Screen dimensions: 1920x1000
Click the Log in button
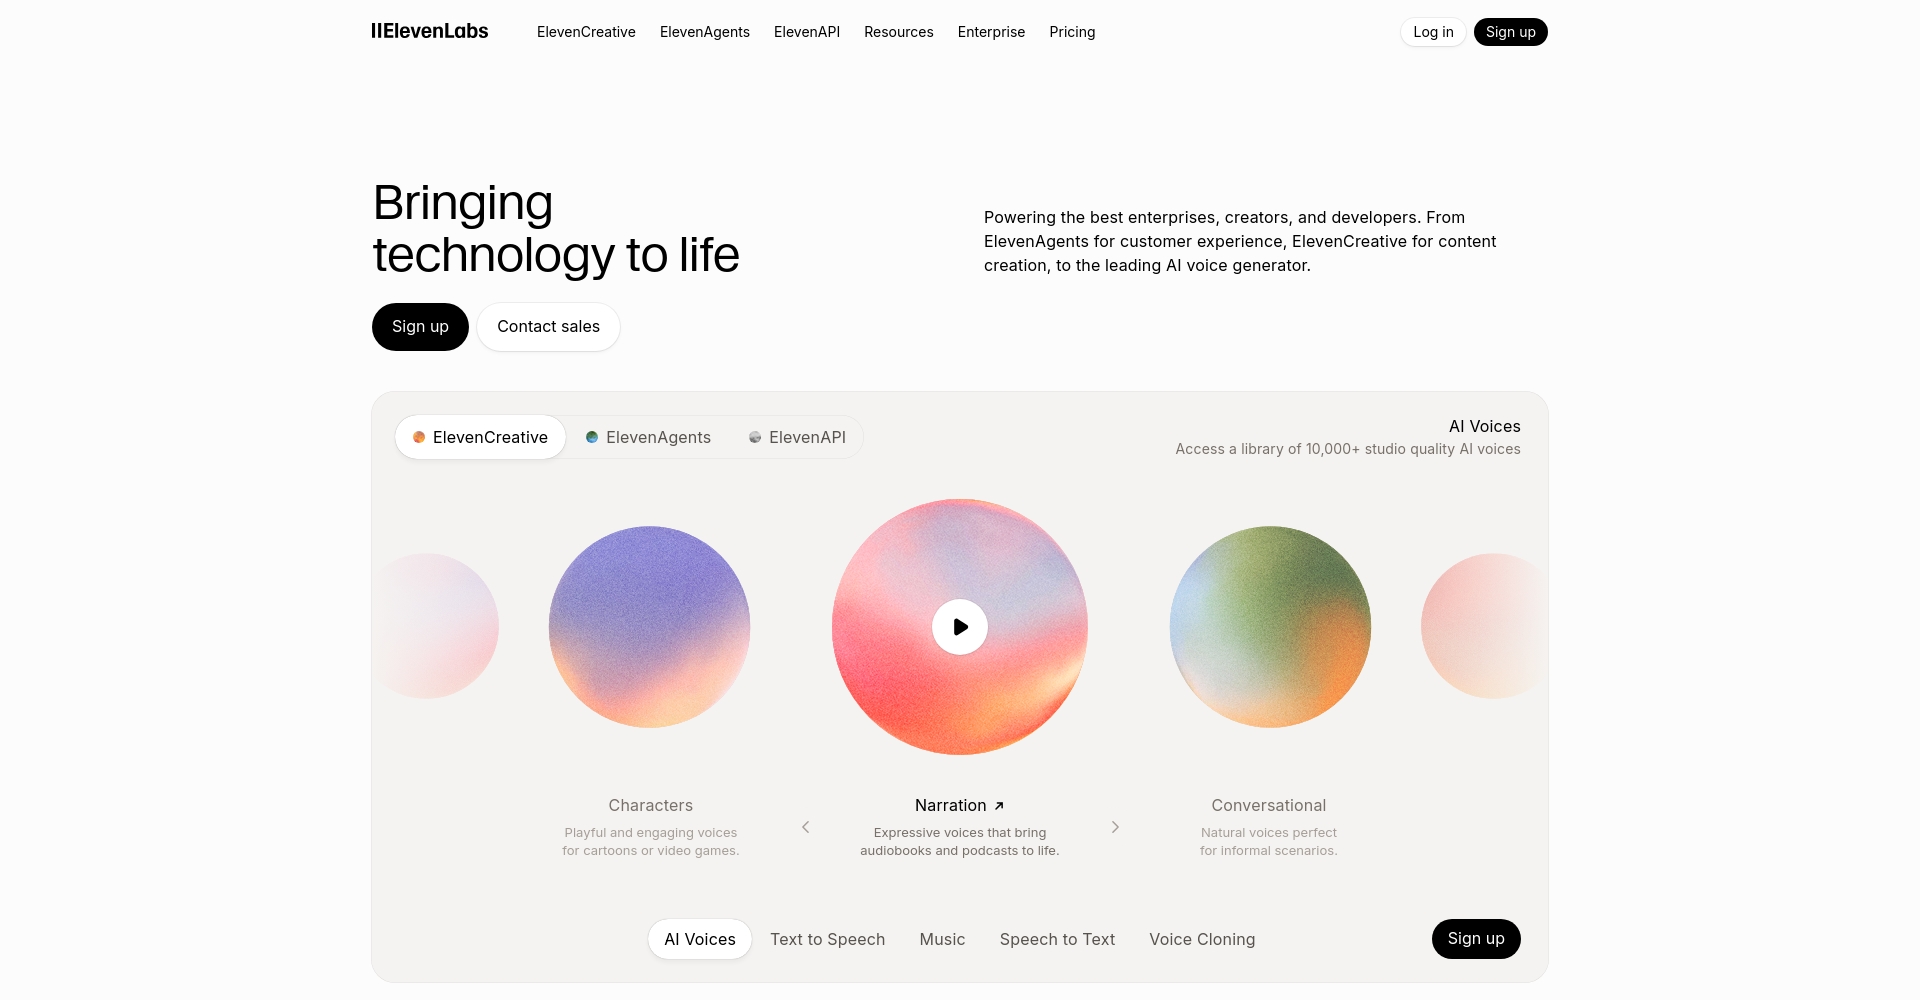point(1433,32)
